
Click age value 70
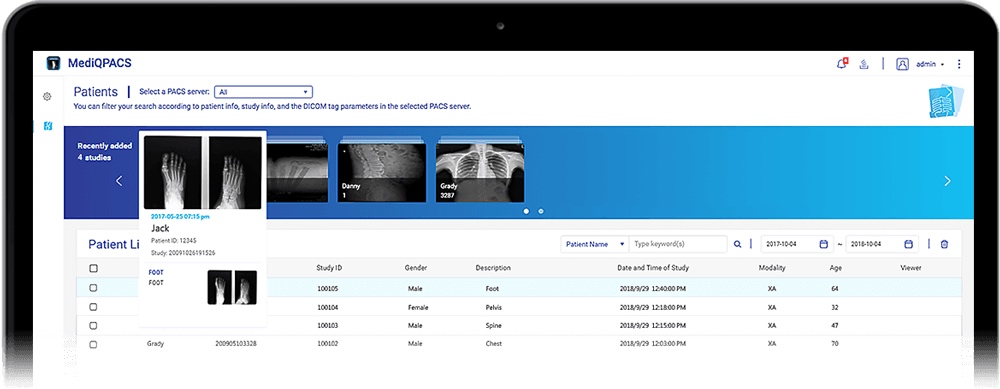pyautogui.click(x=834, y=344)
